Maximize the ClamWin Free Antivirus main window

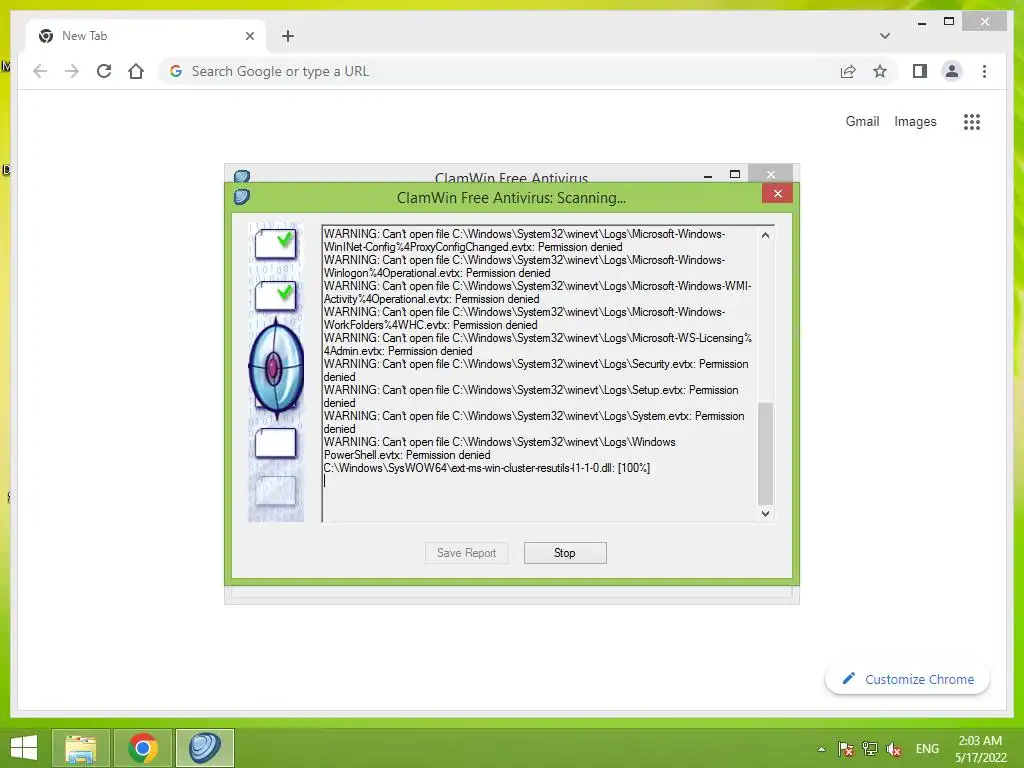click(735, 174)
